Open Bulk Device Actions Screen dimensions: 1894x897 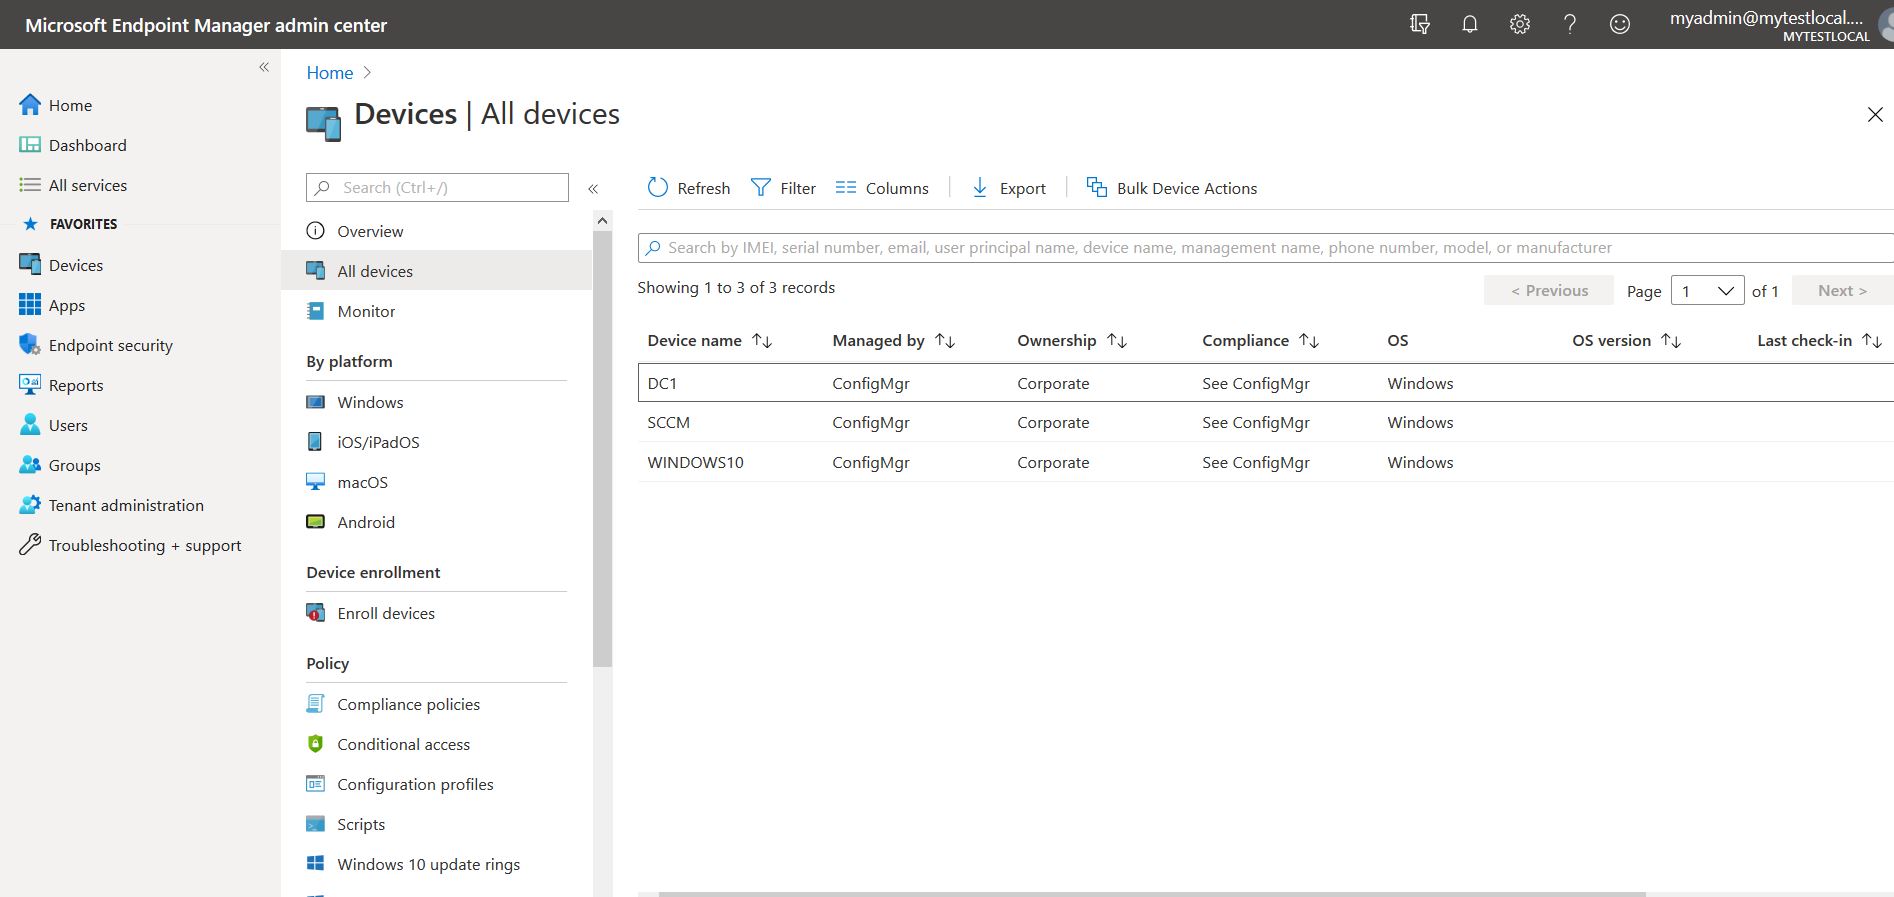(1172, 188)
